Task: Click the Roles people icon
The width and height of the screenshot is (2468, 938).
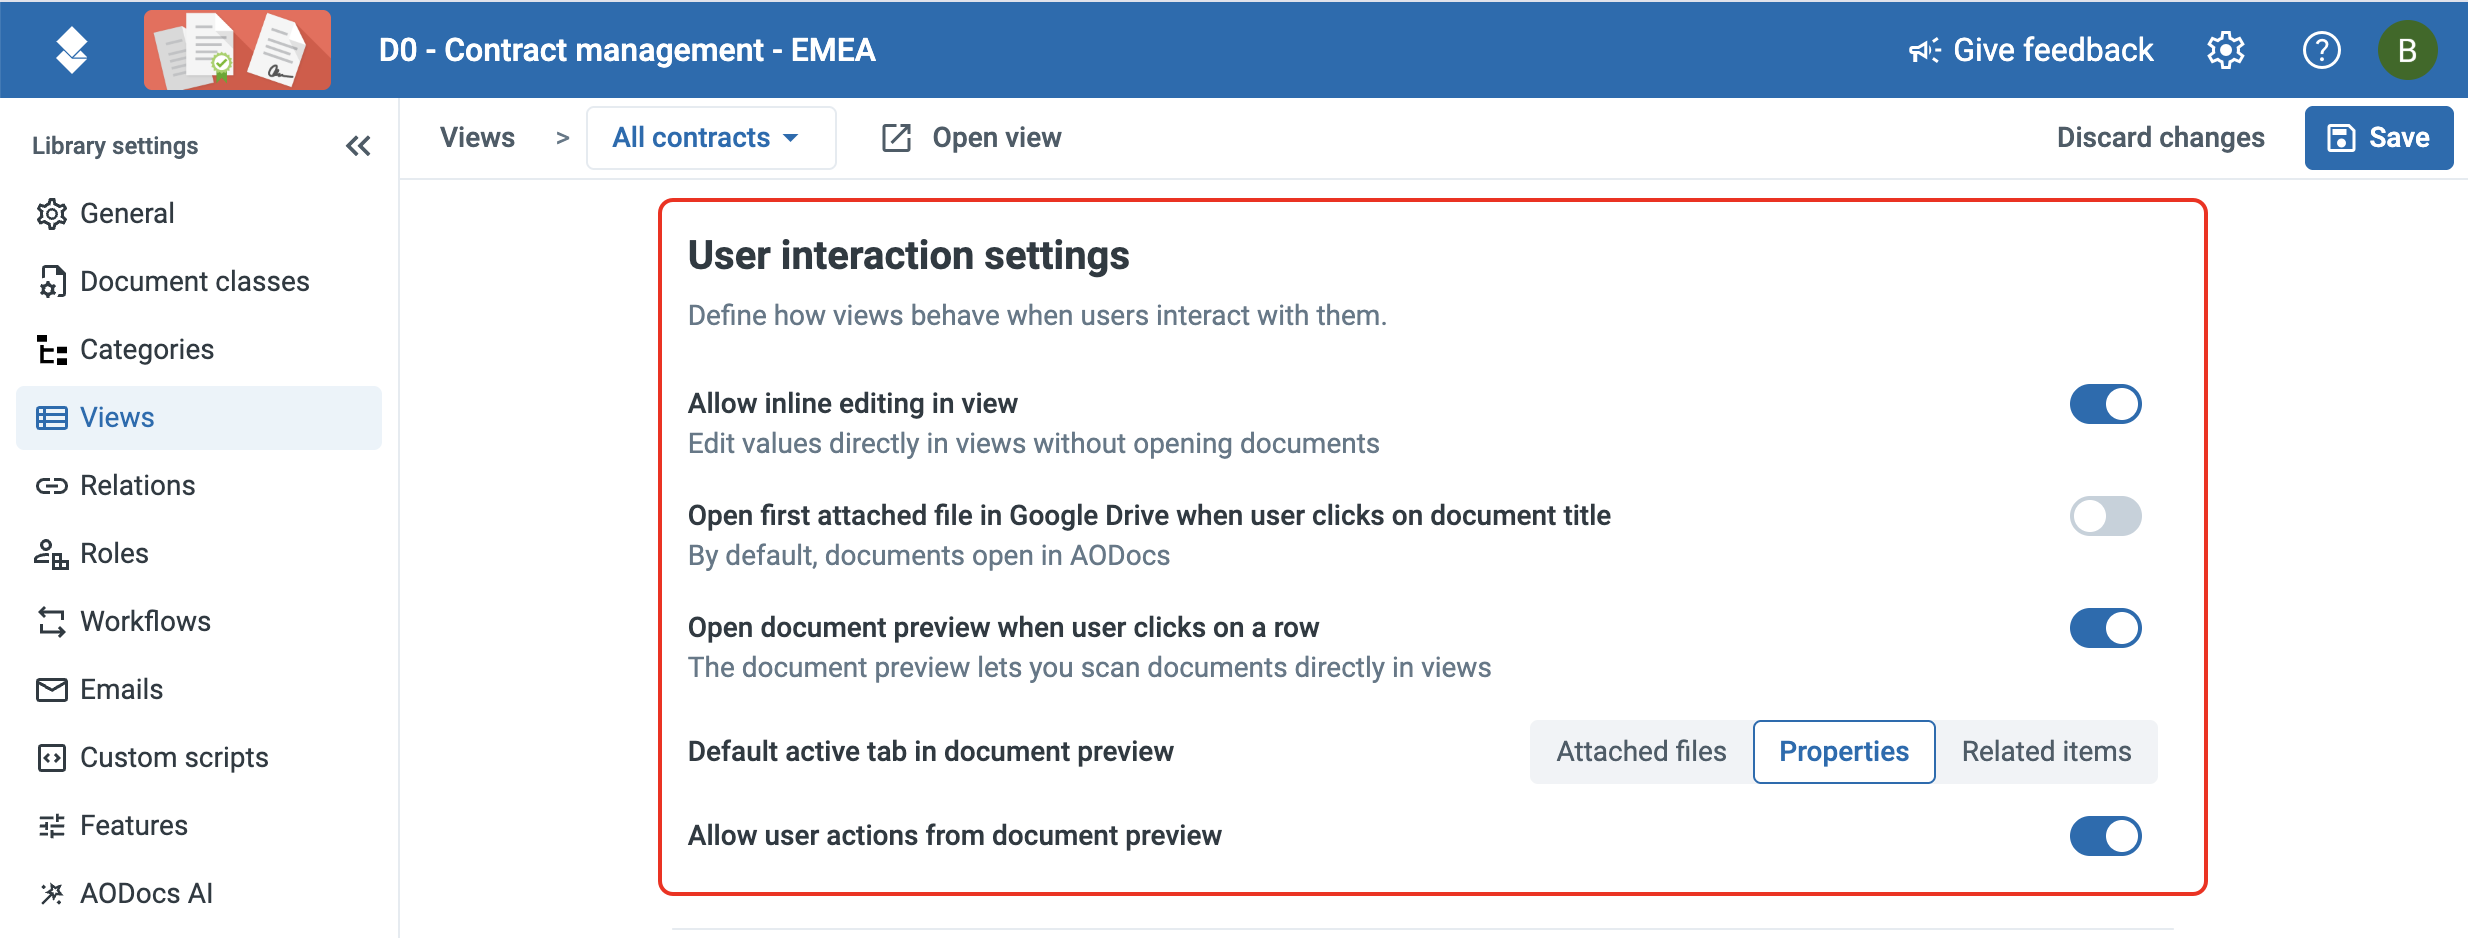Action: point(51,554)
